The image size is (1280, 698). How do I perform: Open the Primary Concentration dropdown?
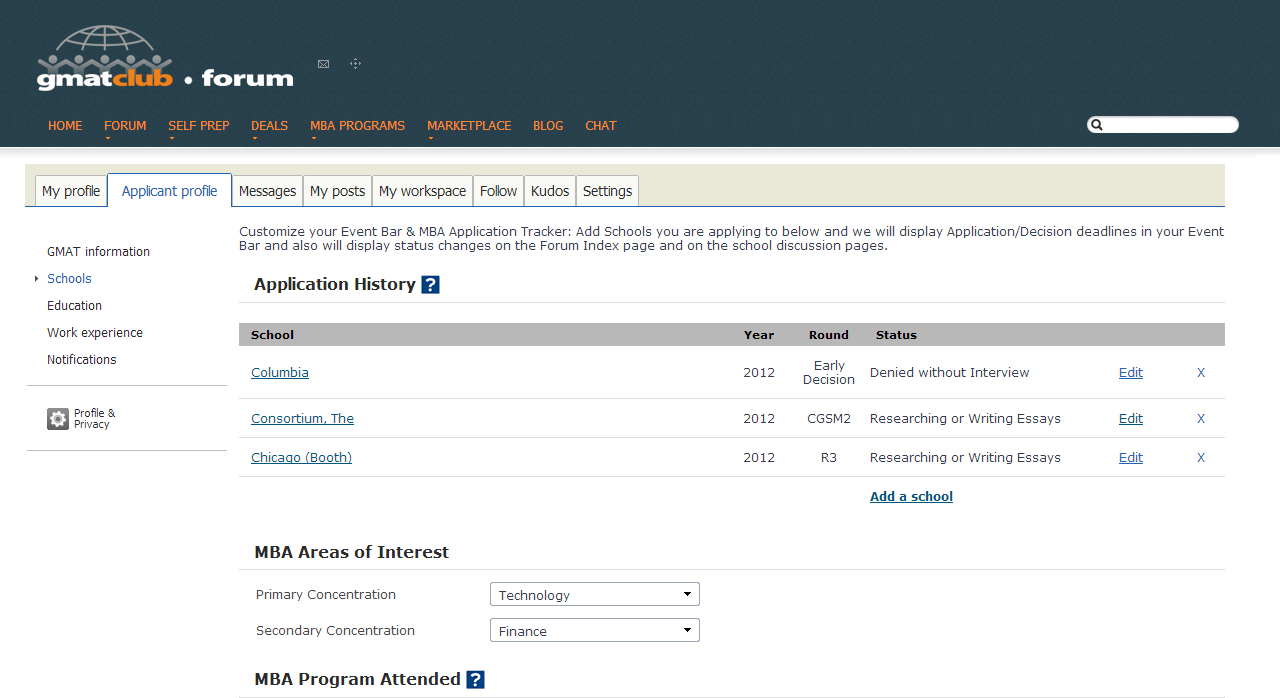coord(594,595)
